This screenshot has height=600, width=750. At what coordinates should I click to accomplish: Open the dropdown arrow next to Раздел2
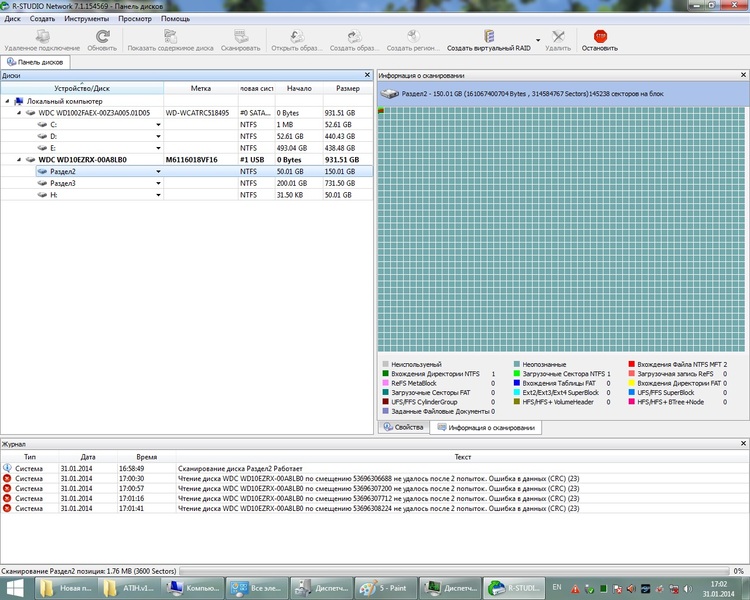(x=158, y=172)
